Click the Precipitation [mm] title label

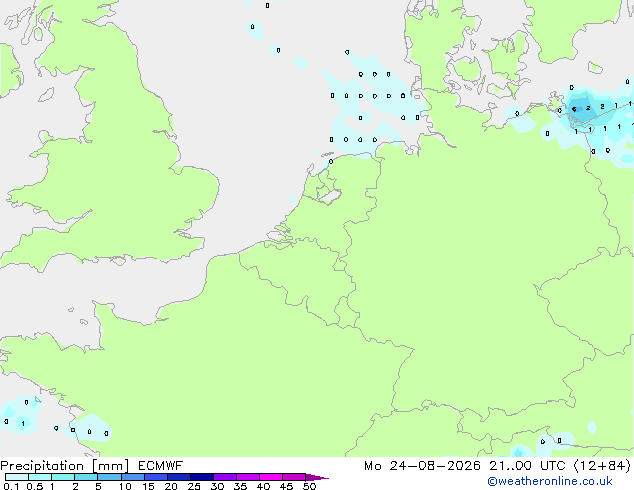click(x=65, y=466)
